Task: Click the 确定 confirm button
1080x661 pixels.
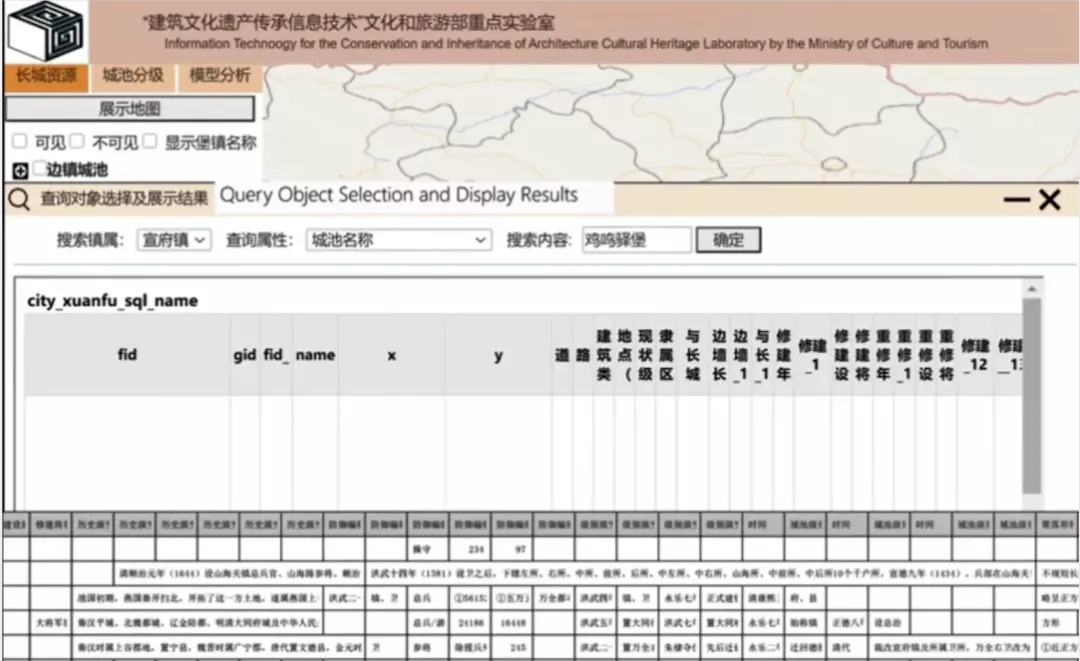Action: point(728,240)
